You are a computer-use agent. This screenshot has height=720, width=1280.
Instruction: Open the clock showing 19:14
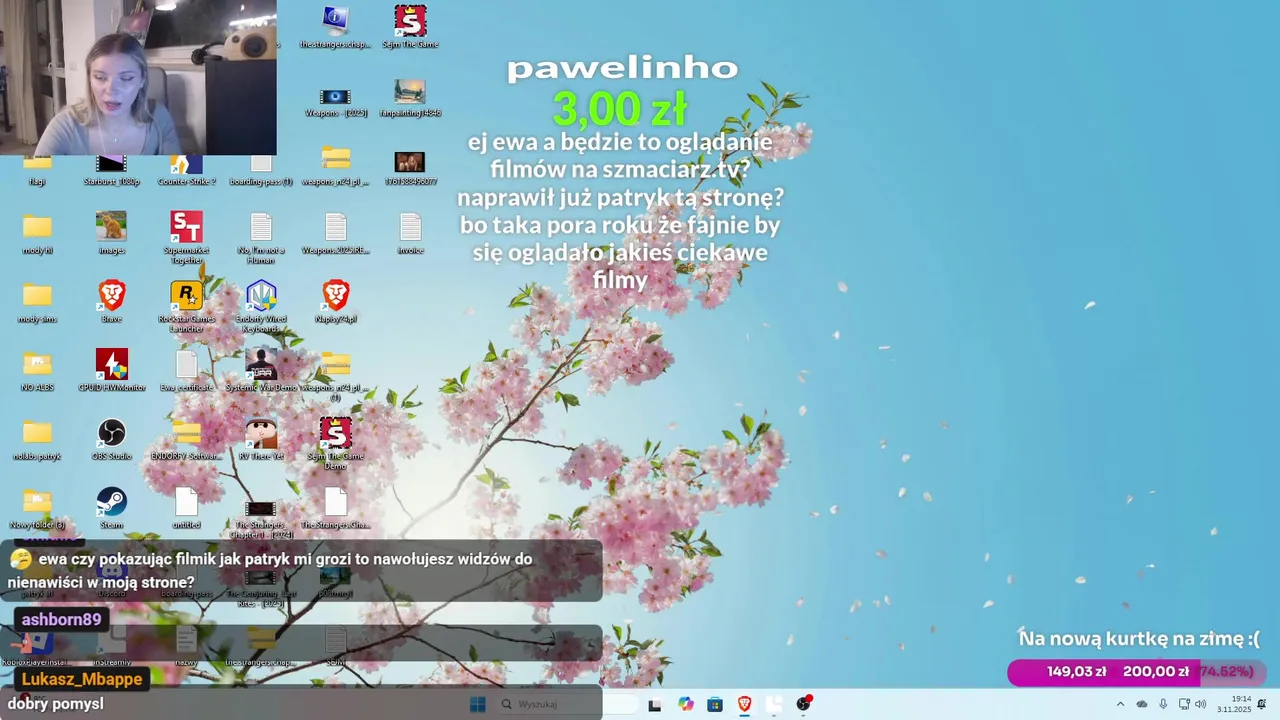1233,704
